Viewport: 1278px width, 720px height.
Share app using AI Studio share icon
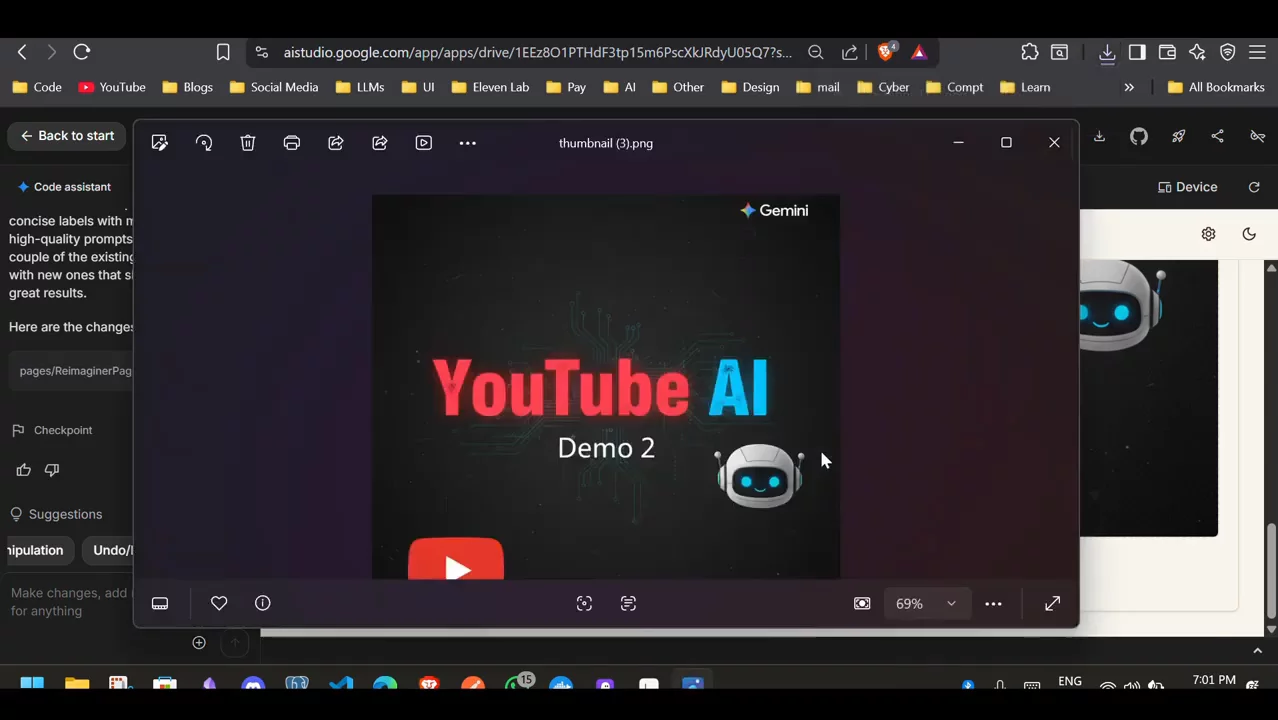pos(1217,136)
